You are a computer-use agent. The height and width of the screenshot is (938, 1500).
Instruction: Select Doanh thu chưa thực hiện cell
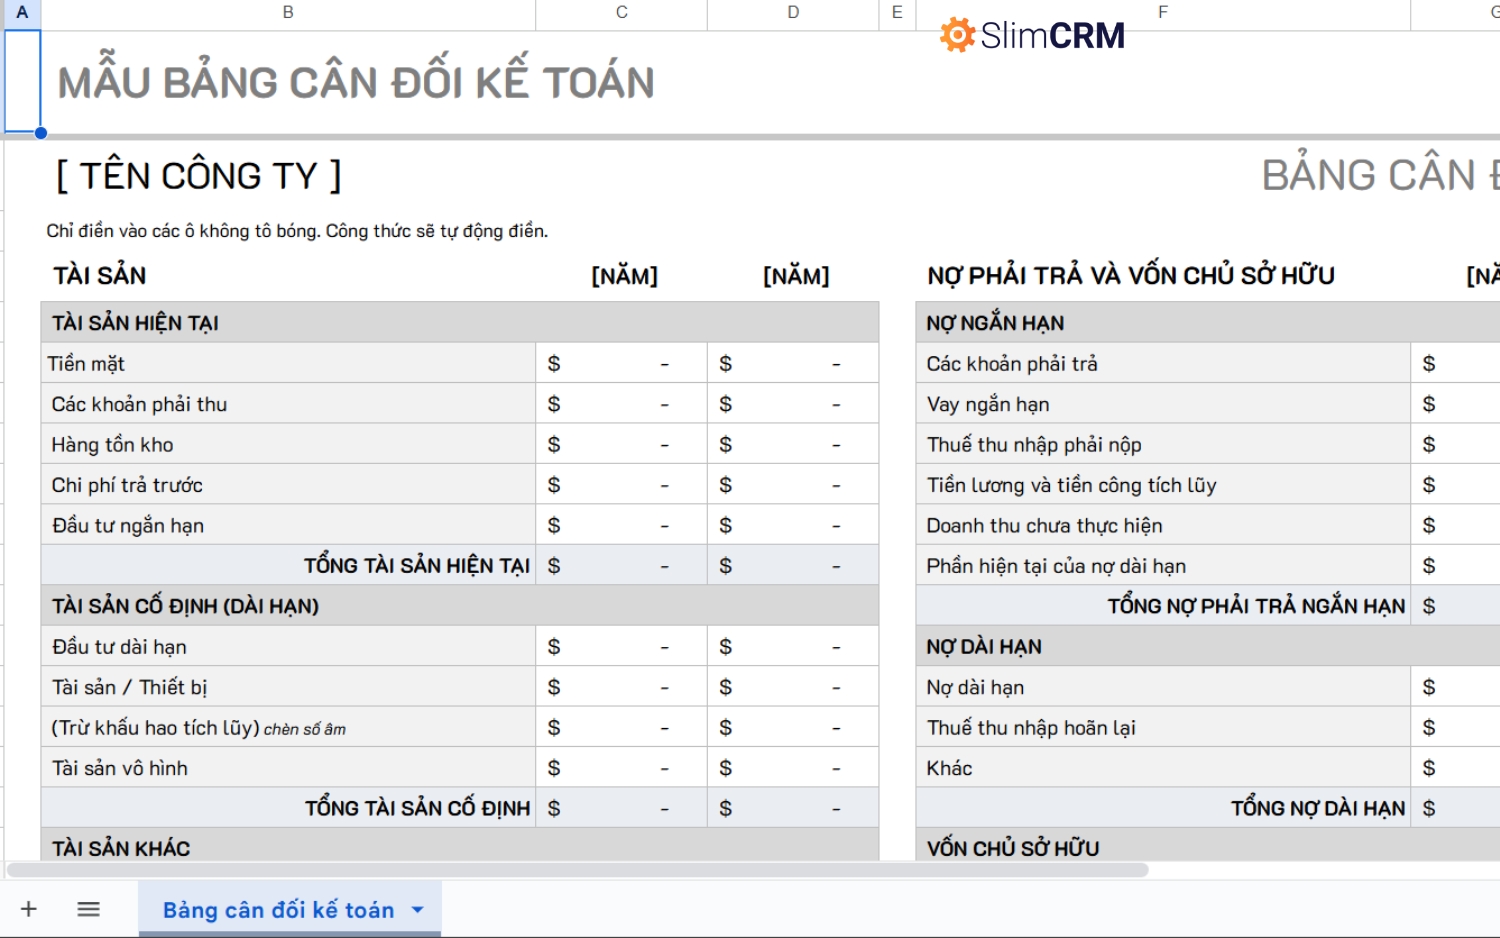point(1163,526)
